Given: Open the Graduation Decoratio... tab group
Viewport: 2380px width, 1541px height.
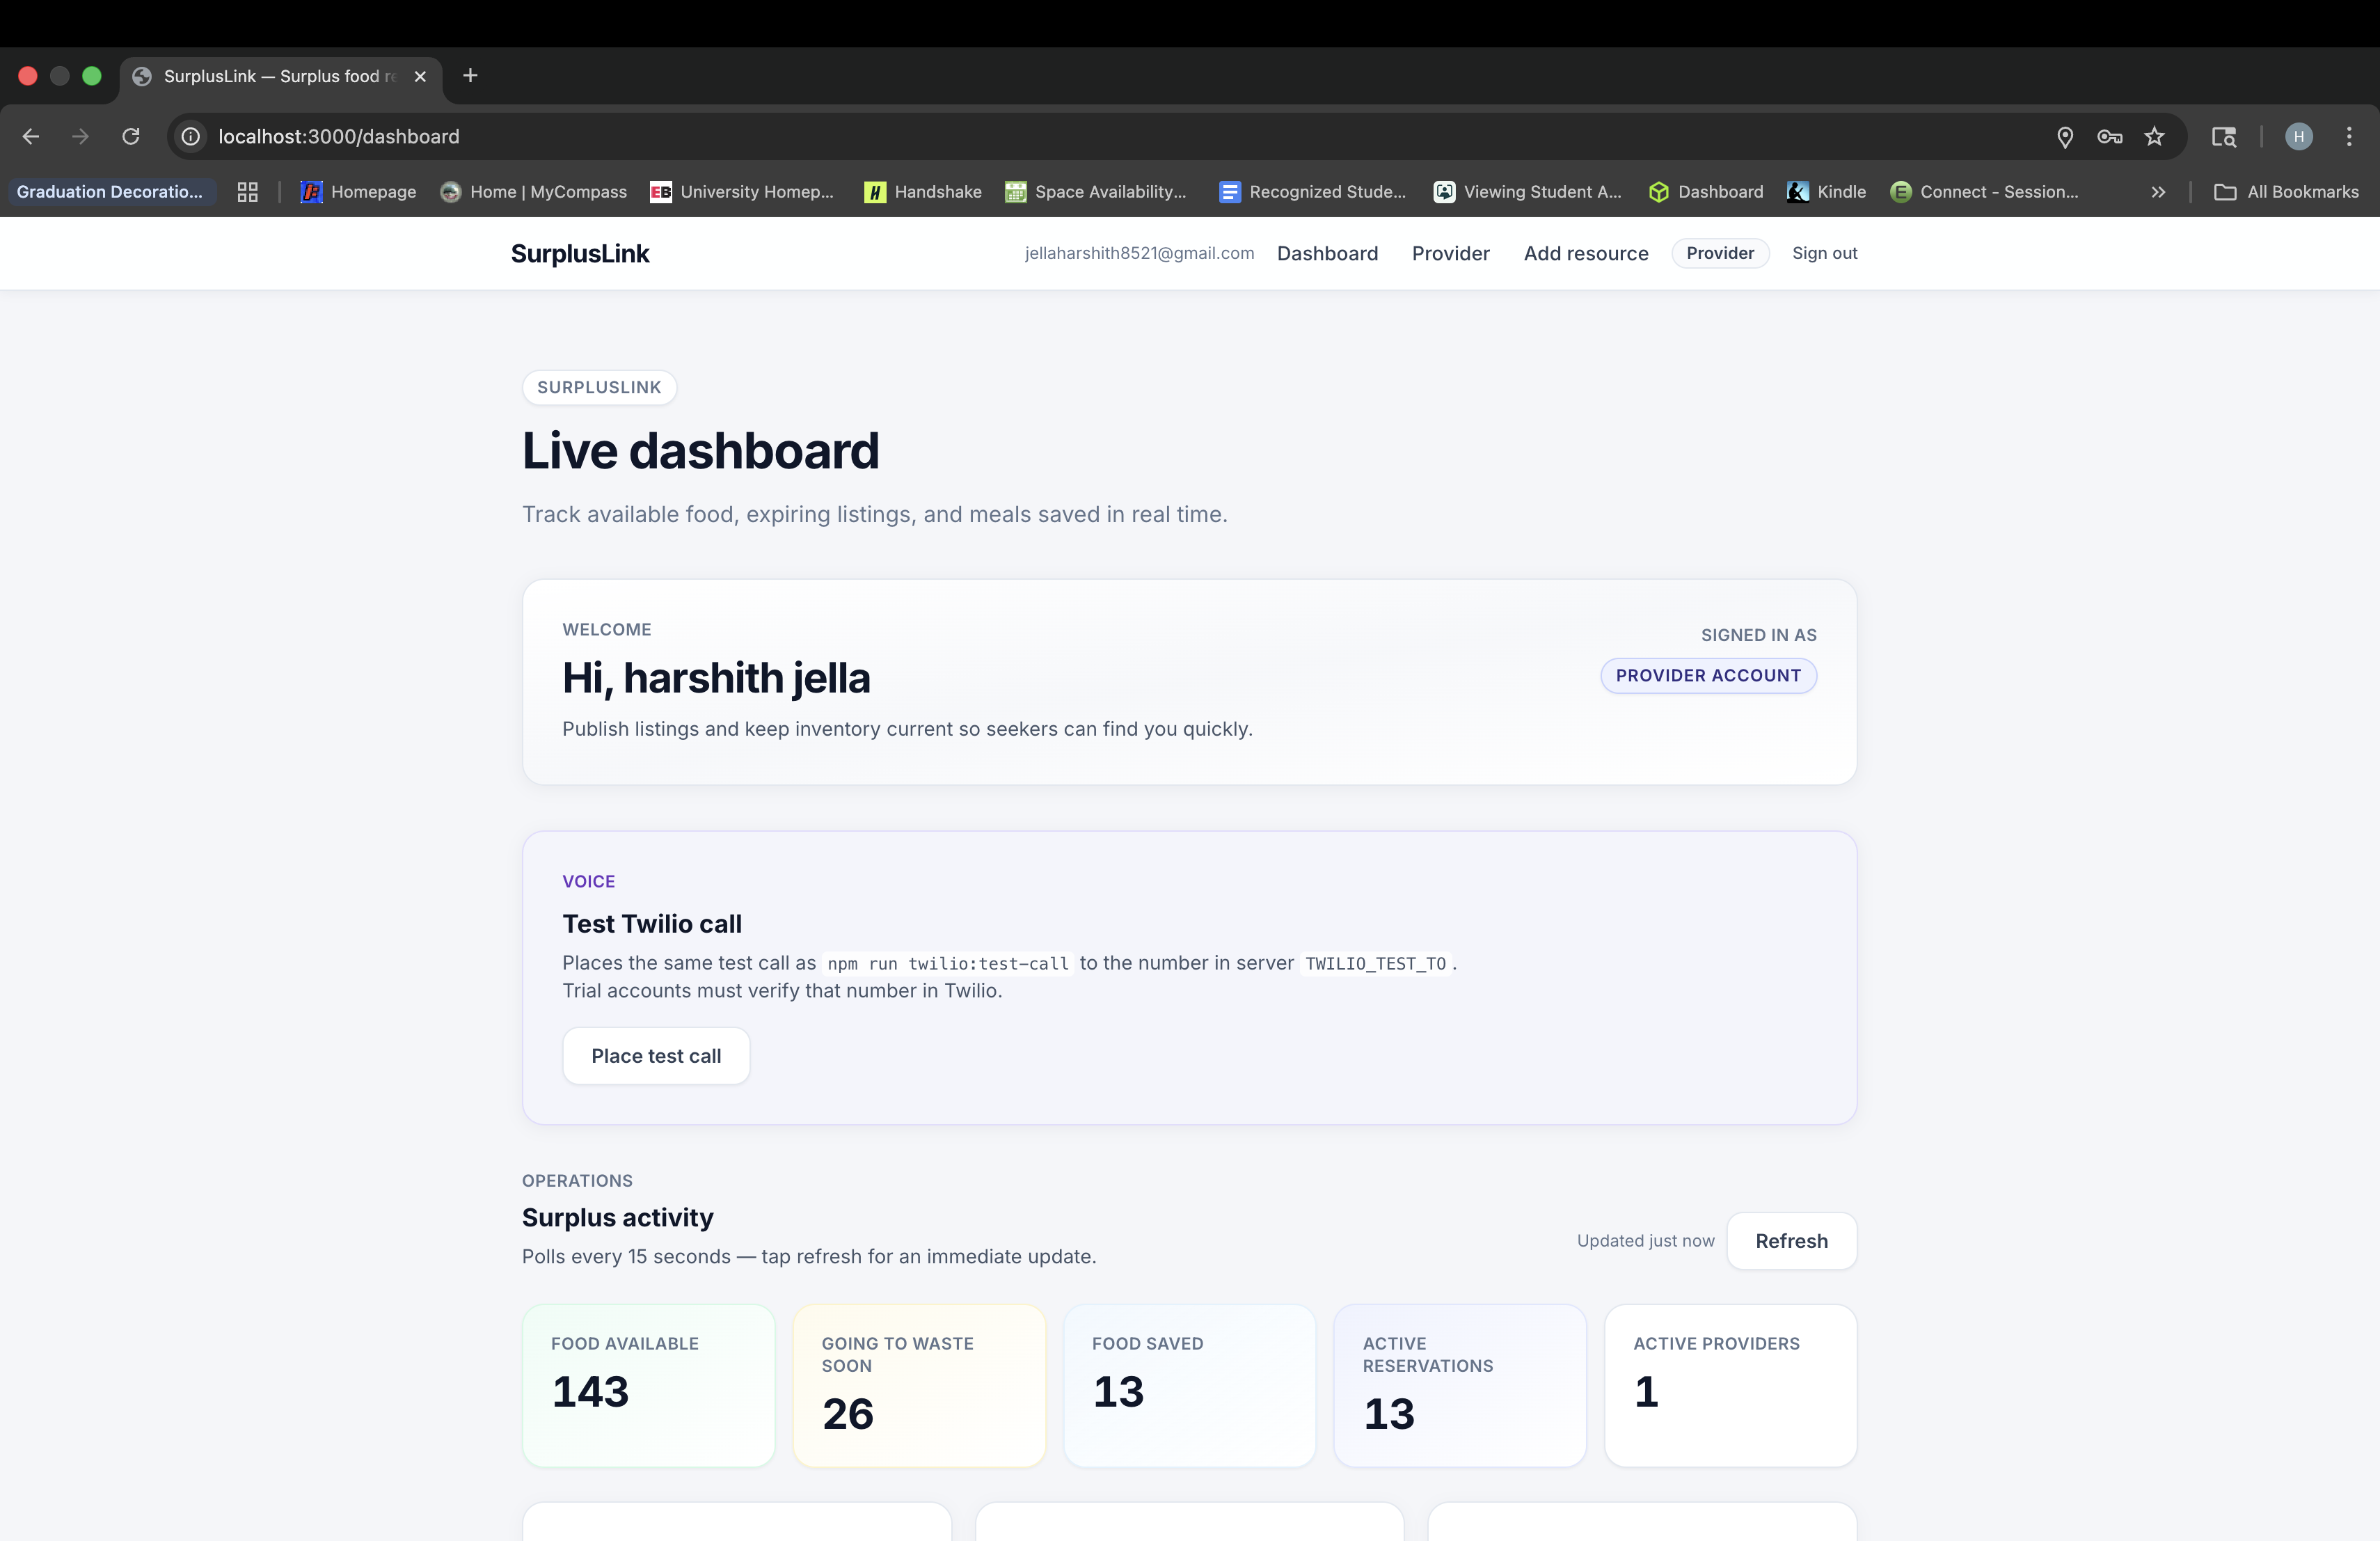Looking at the screenshot, I should click(110, 192).
